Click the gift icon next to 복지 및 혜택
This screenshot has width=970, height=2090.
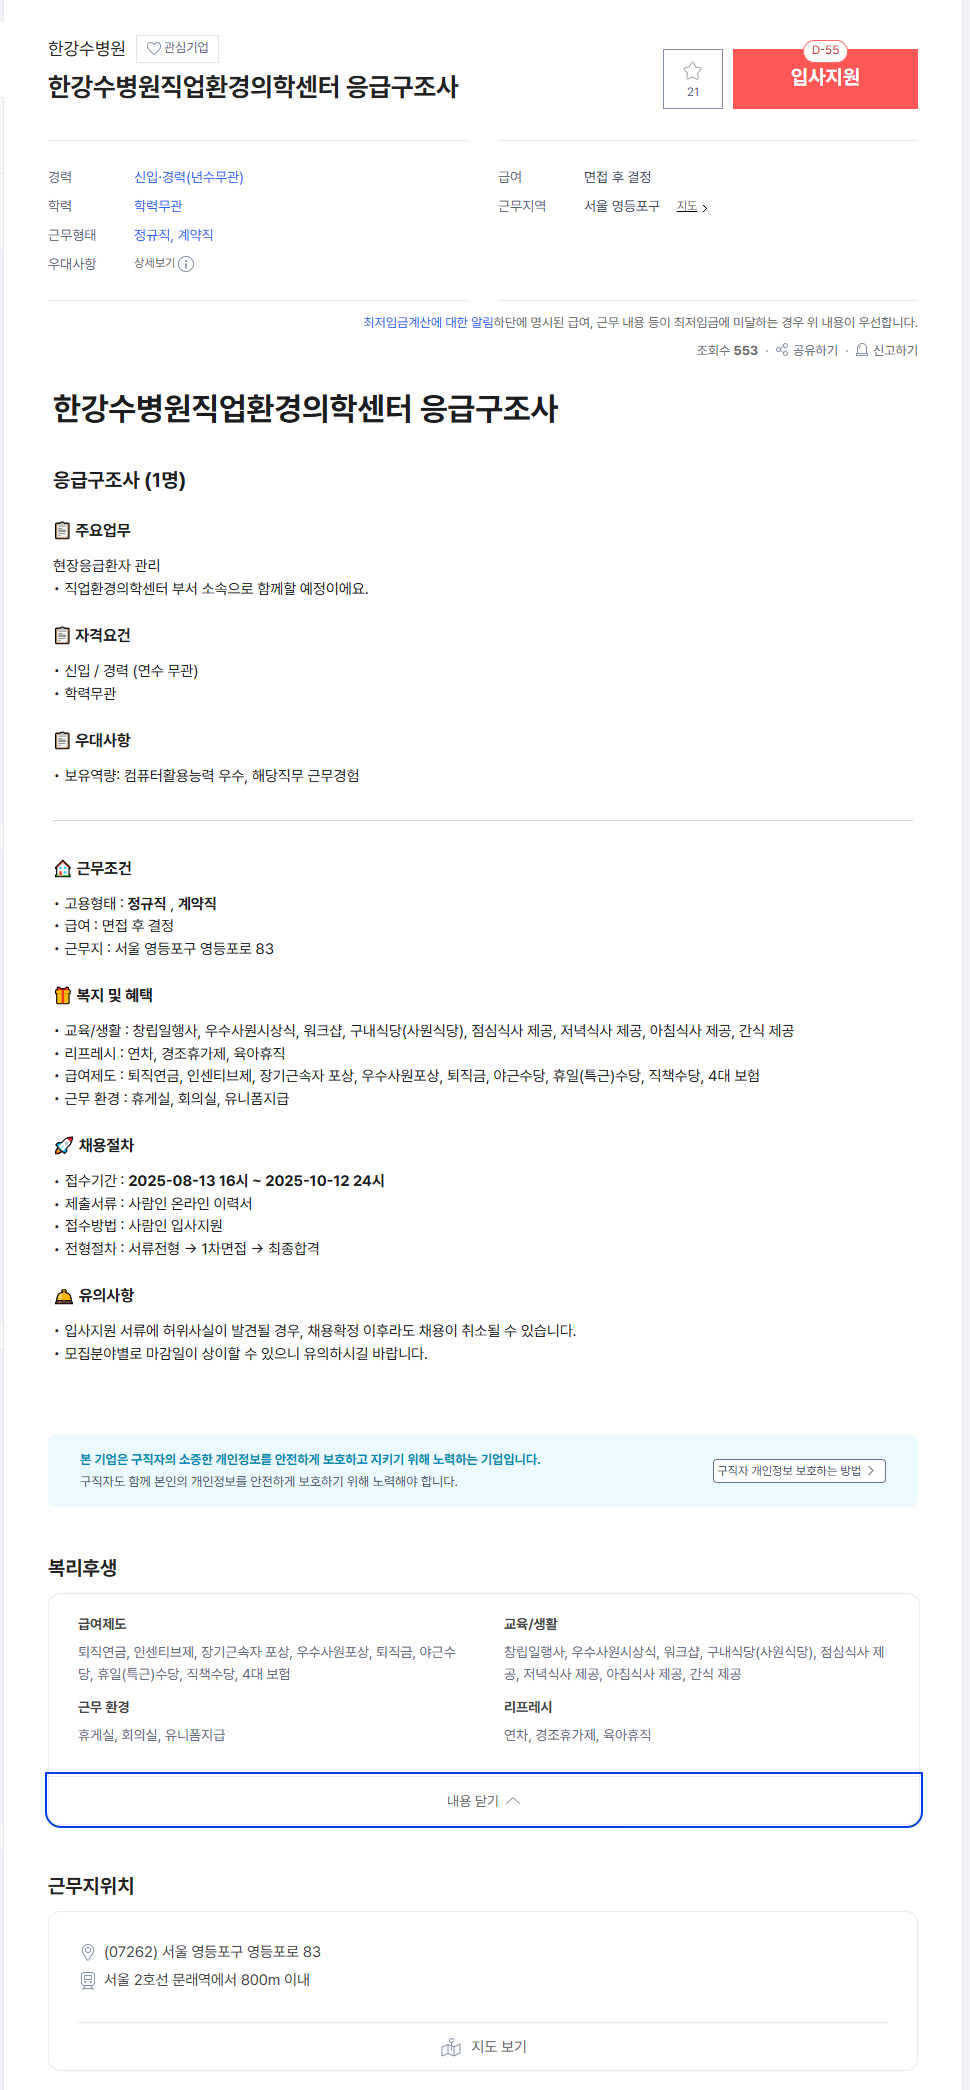click(63, 995)
